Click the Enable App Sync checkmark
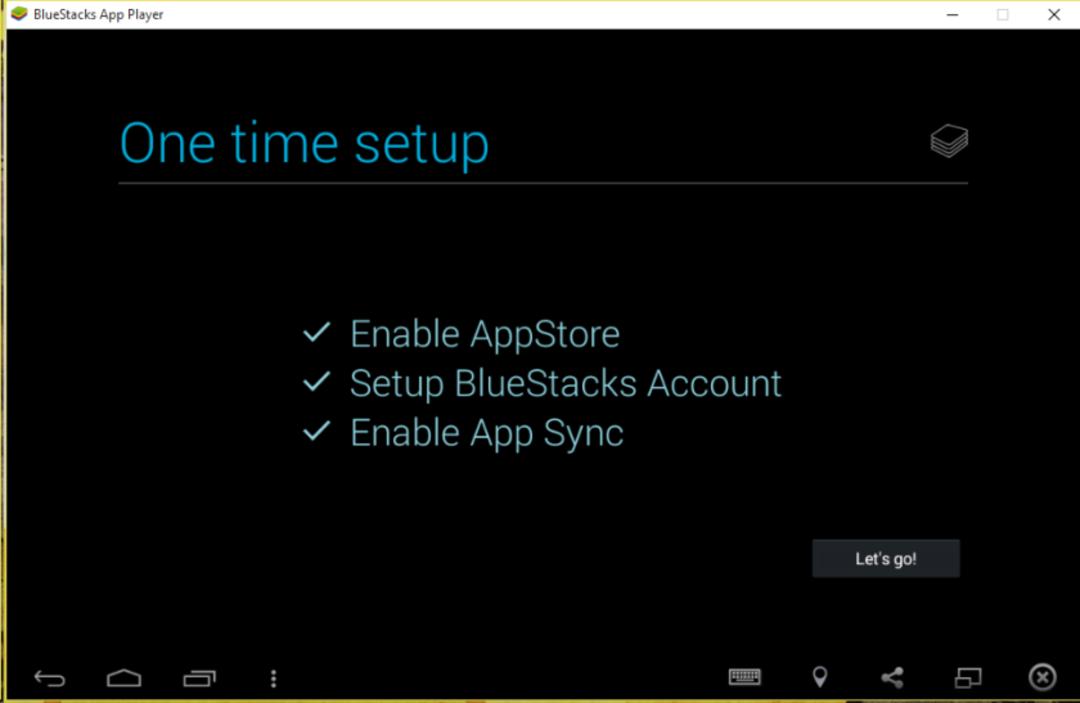 317,432
